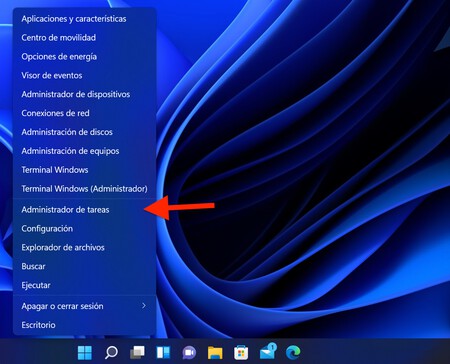Open Administración de equipos
The height and width of the screenshot is (364, 450).
pyautogui.click(x=84, y=151)
